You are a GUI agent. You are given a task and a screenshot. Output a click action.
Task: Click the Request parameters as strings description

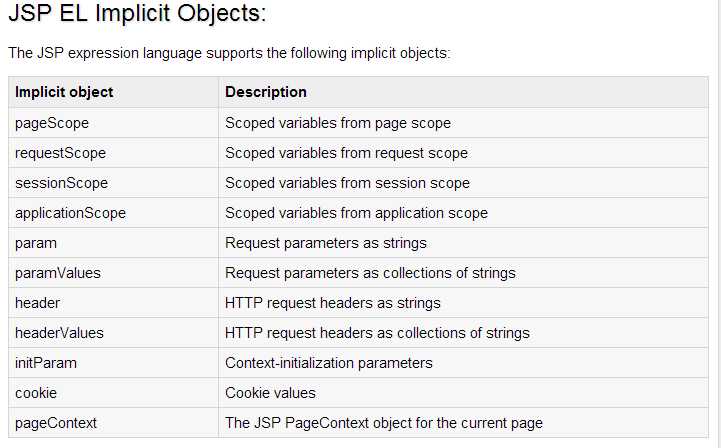(326, 243)
